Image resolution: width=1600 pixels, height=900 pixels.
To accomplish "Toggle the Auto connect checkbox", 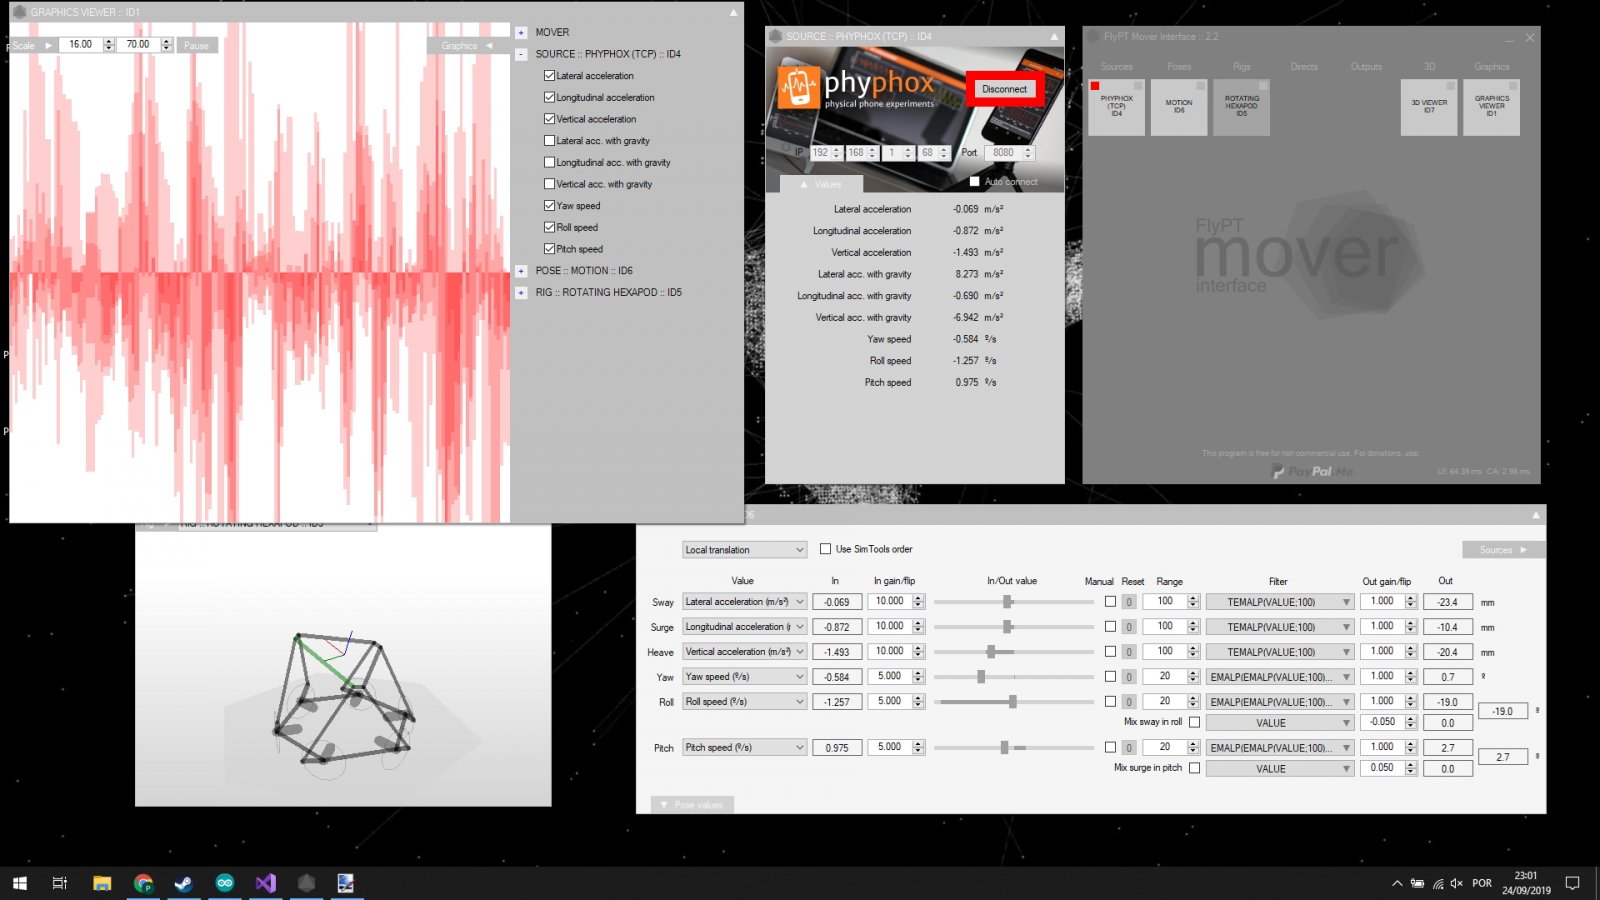I will (974, 182).
